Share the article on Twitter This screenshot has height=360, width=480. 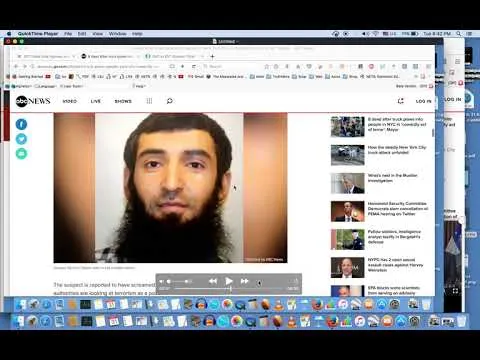(x=21, y=139)
